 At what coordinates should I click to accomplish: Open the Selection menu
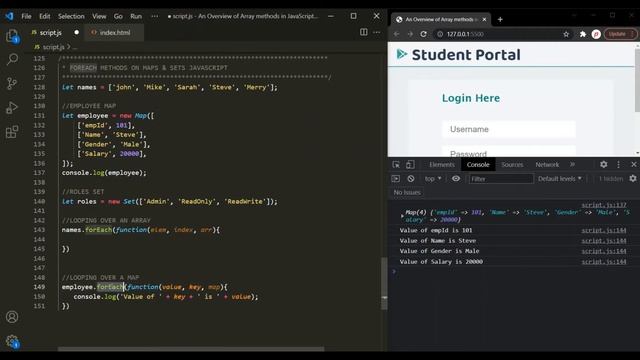point(71,16)
